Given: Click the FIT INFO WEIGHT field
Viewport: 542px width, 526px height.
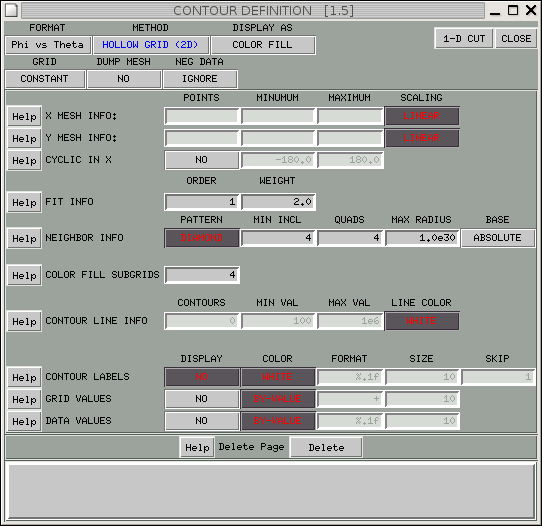Looking at the screenshot, I should point(278,202).
